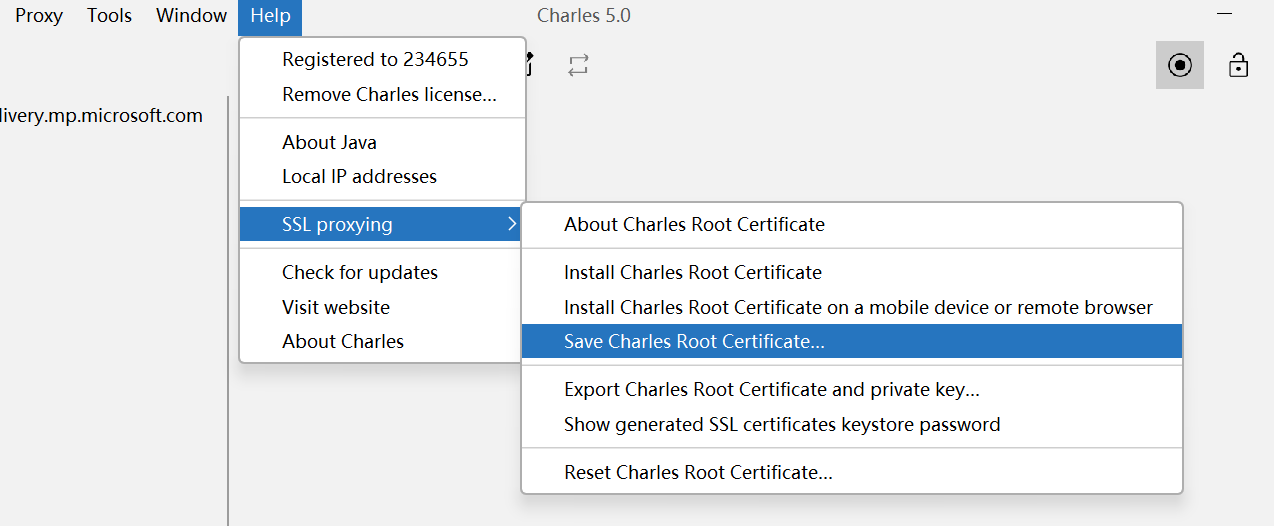Install Root Certificate on mobile device or remote browser
Viewport: 1274px width, 526px height.
pos(852,307)
